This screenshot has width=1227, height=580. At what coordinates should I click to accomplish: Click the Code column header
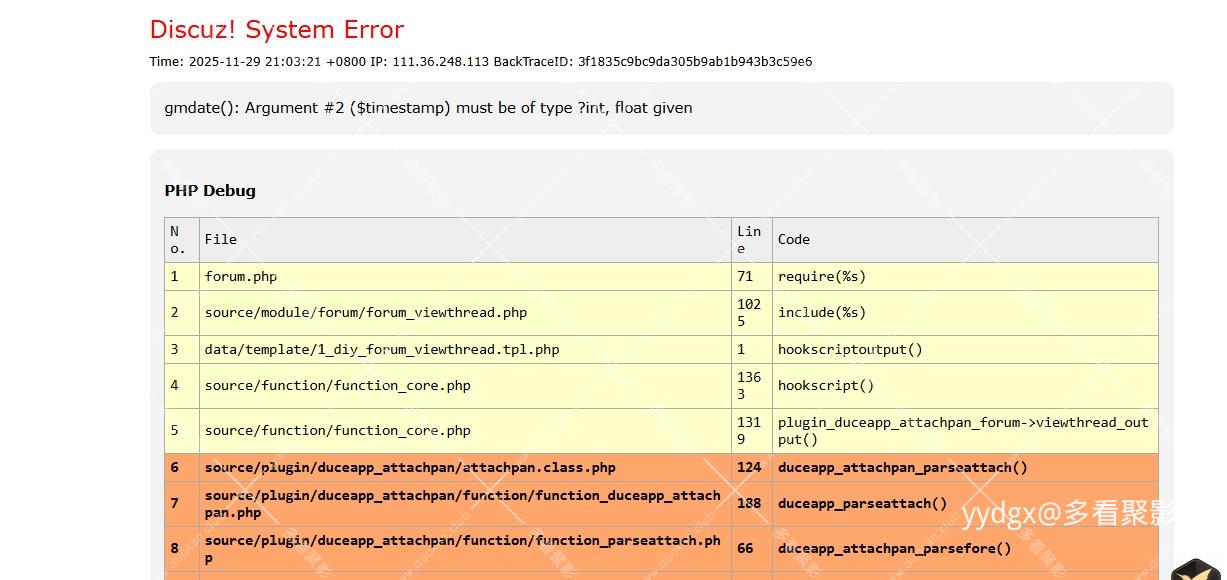[x=794, y=240]
